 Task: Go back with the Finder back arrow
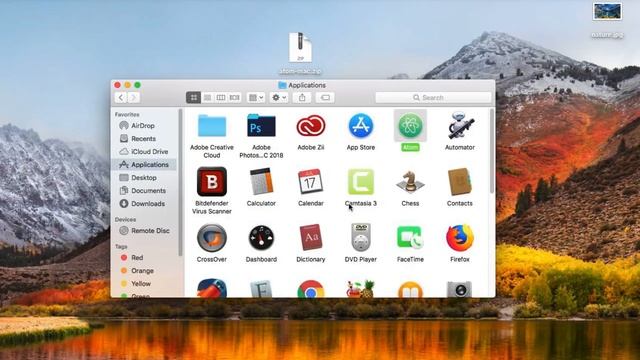click(121, 98)
